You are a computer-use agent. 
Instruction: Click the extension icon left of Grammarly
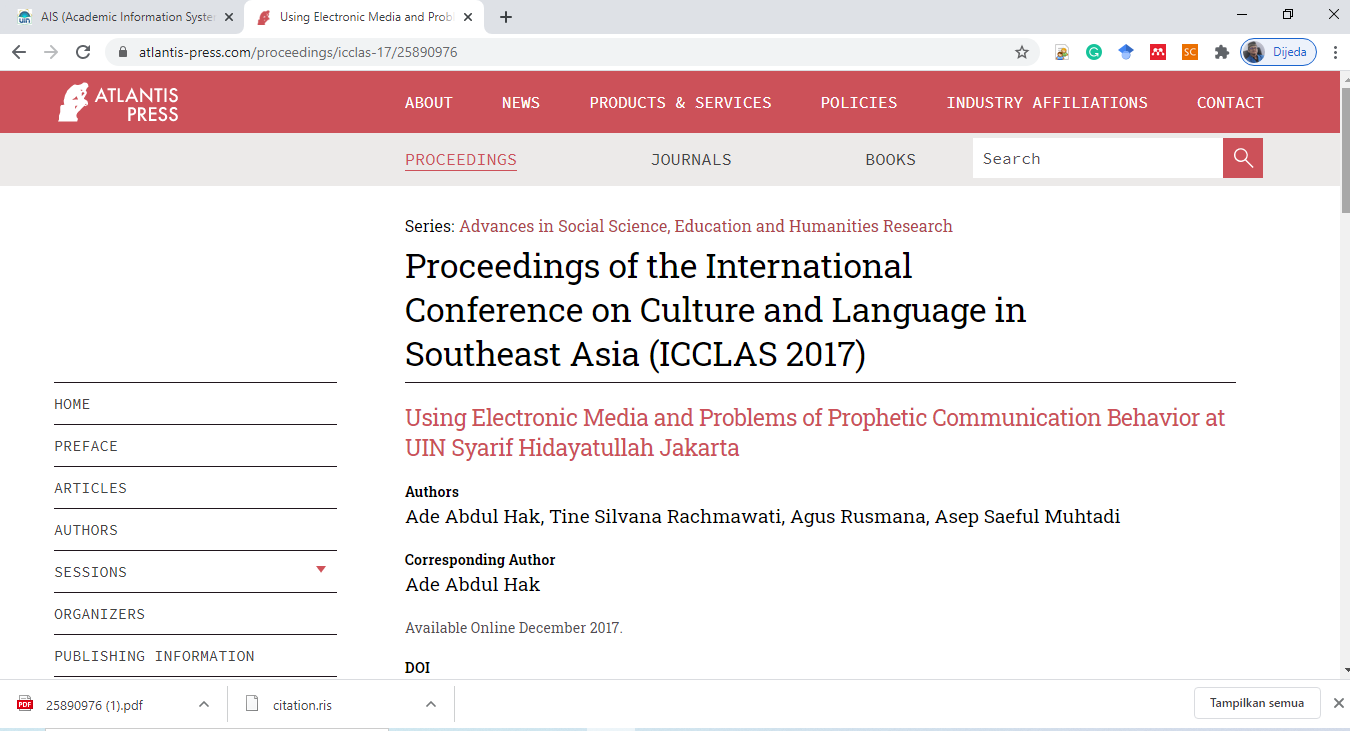click(1062, 52)
